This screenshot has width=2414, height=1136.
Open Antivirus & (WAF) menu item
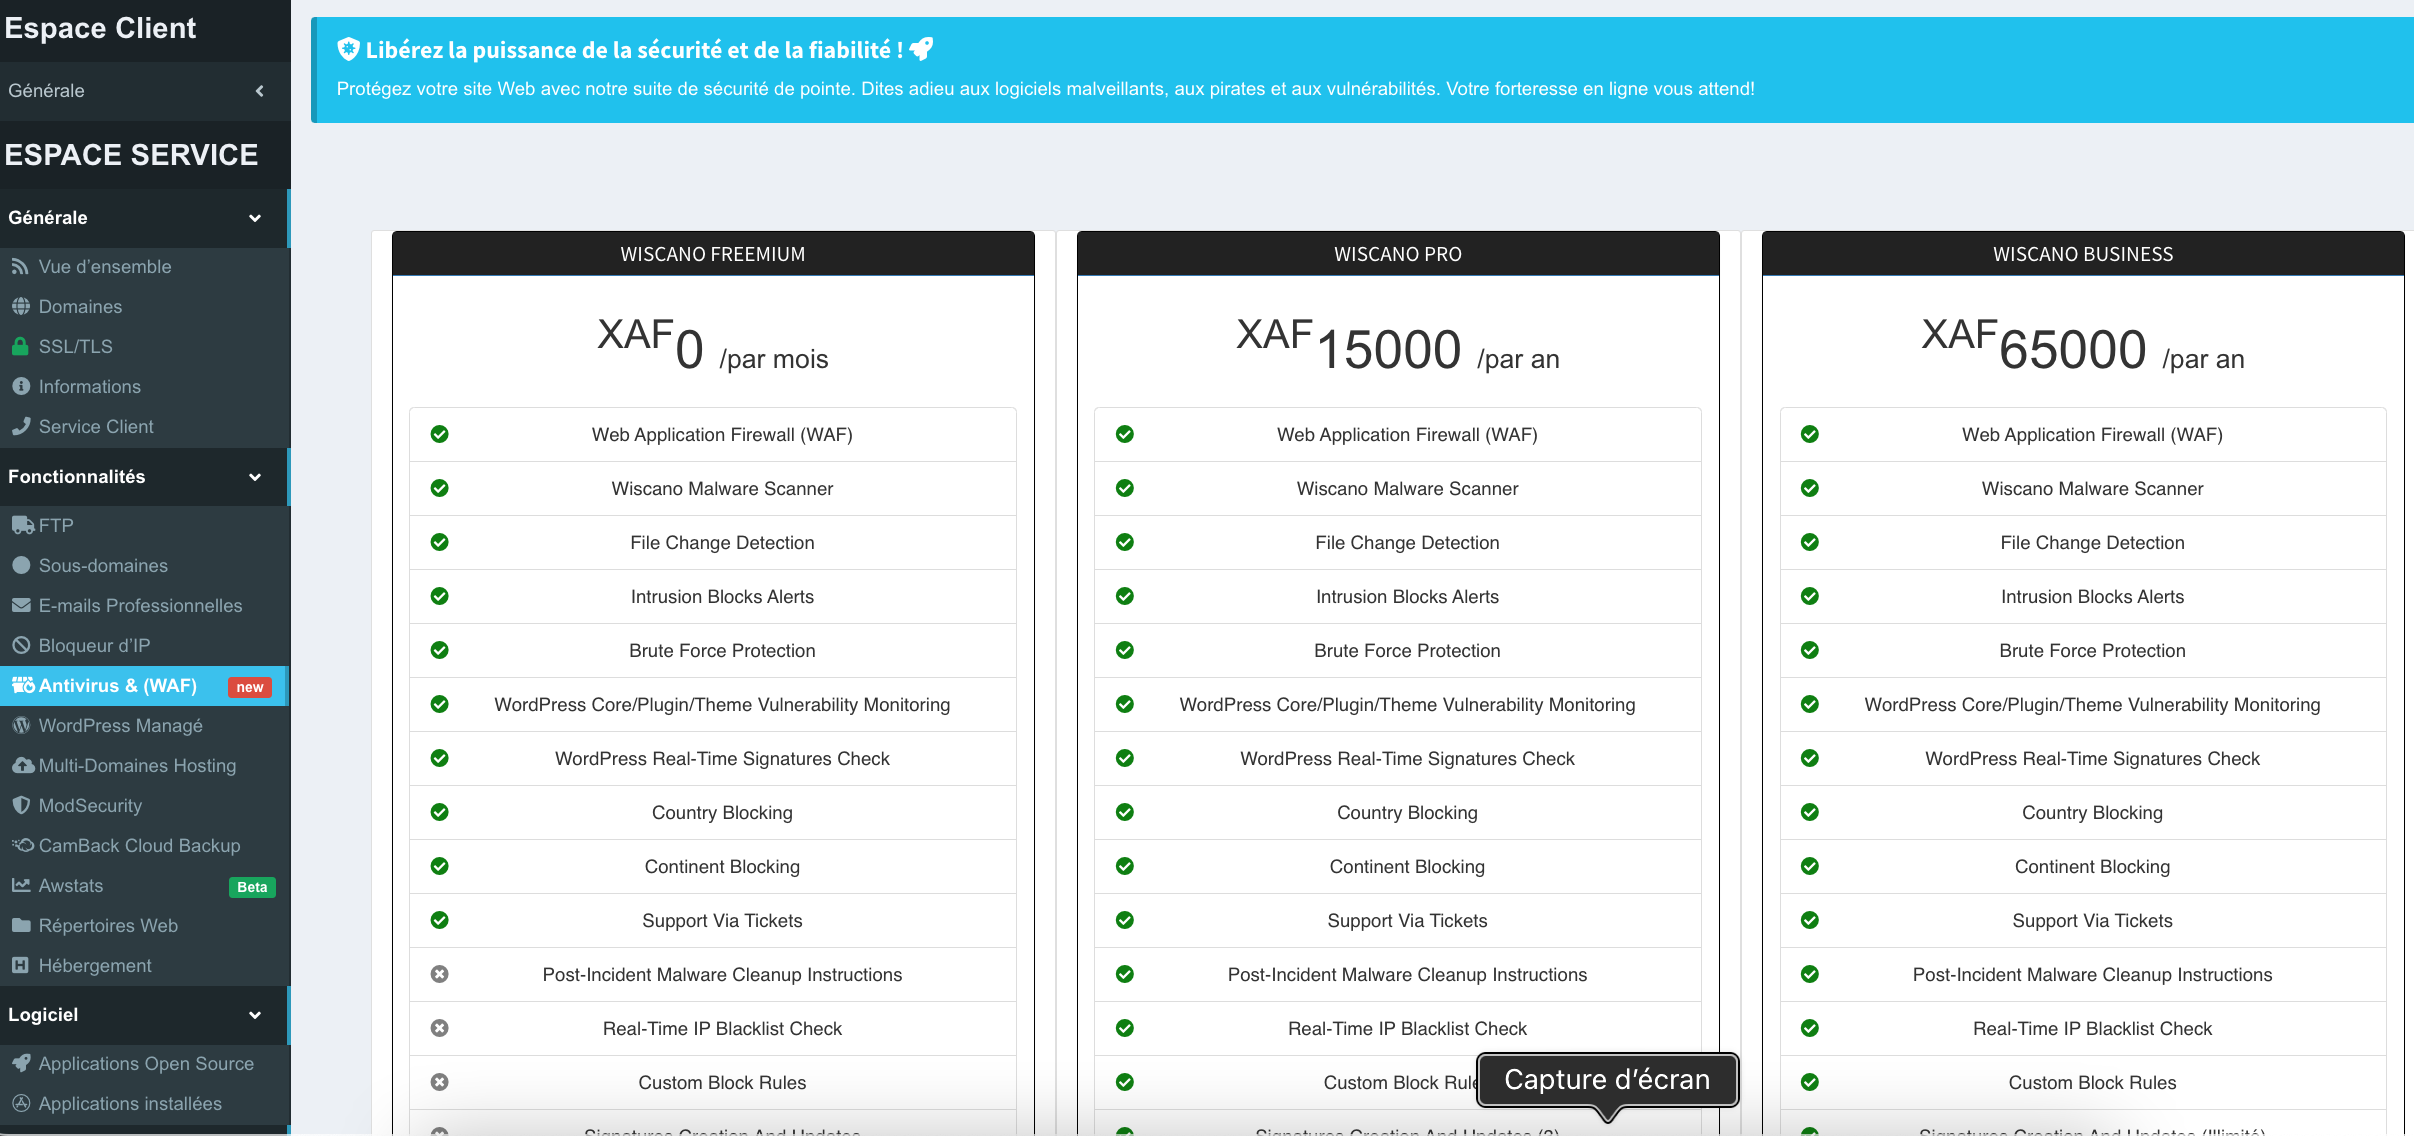pos(118,686)
